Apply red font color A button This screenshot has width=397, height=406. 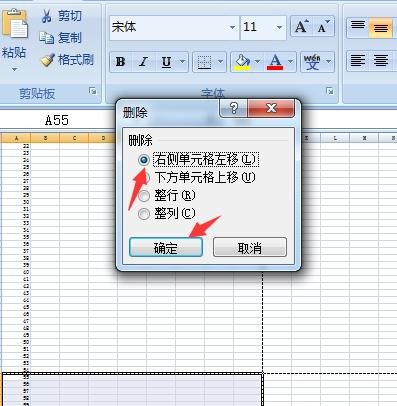point(275,62)
